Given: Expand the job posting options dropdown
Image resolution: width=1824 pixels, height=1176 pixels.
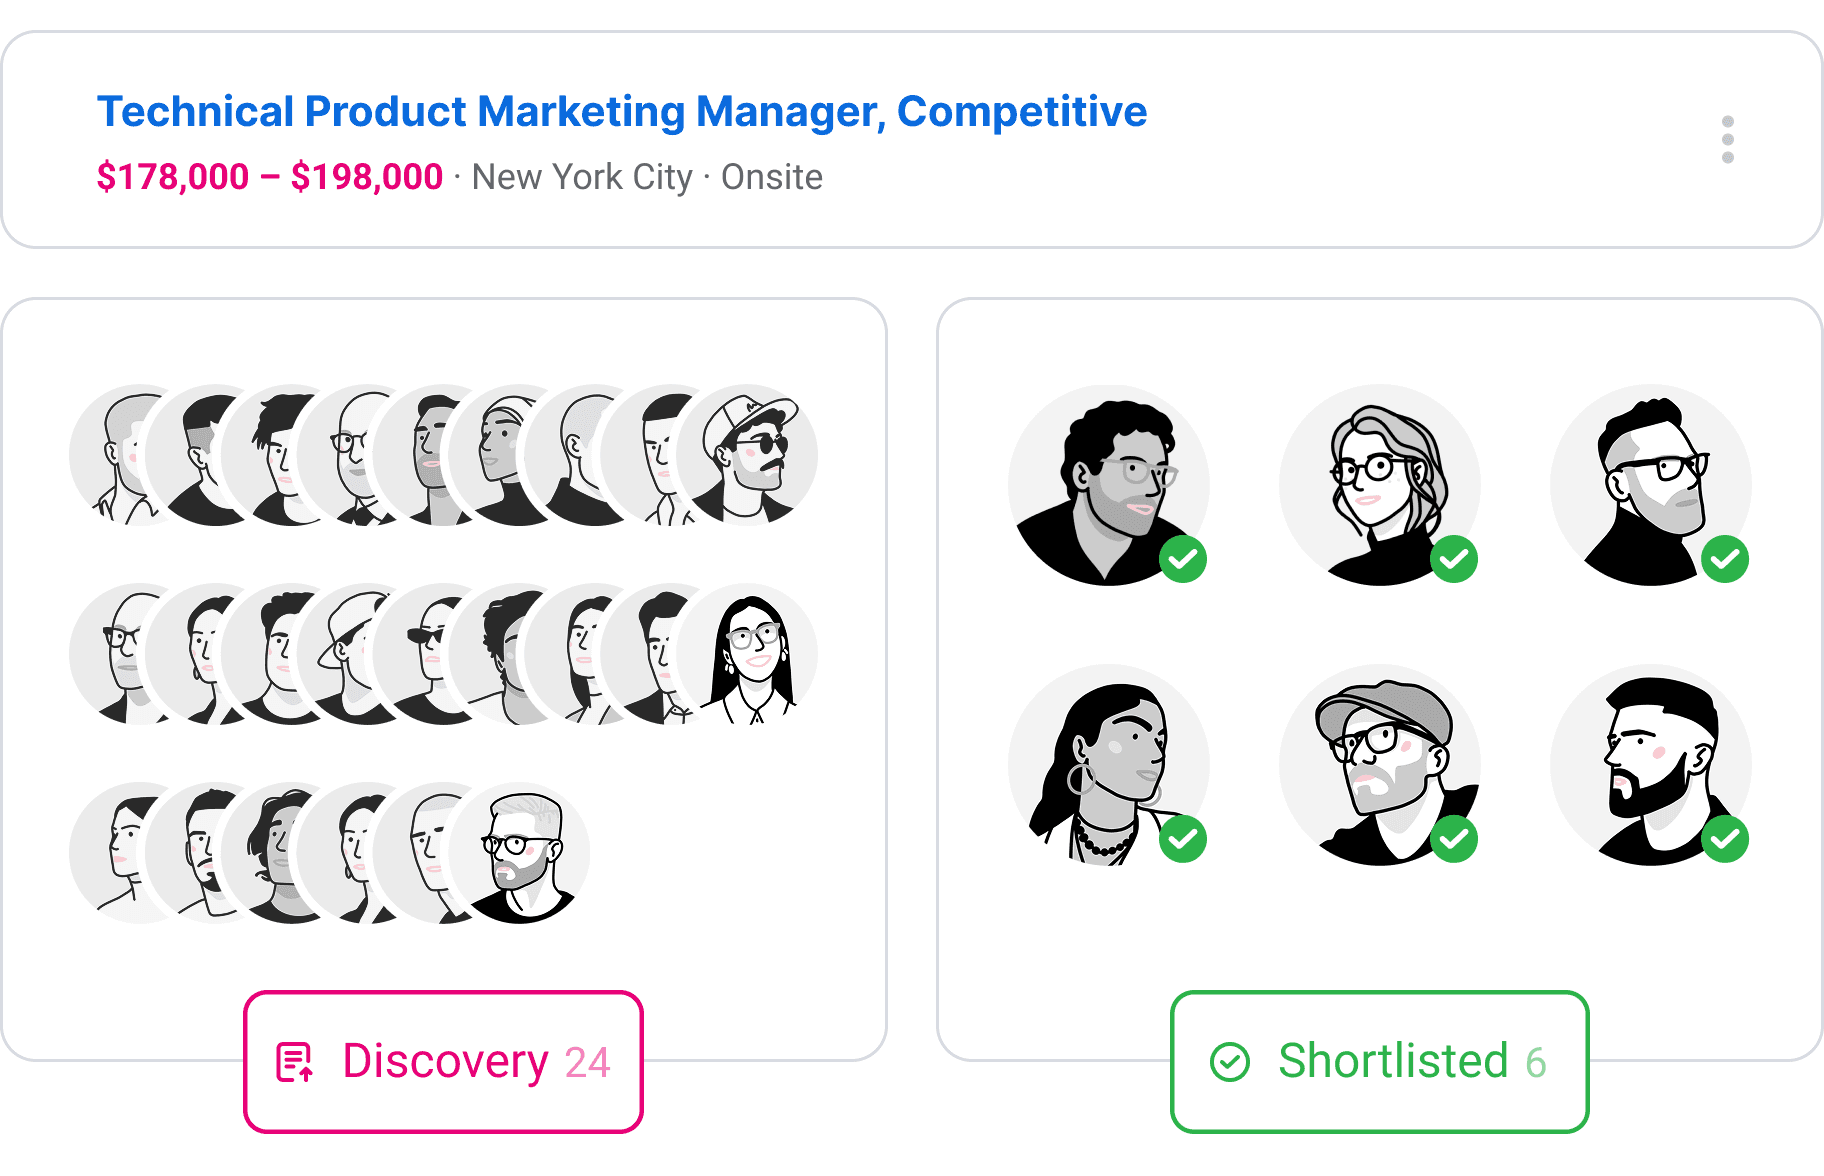Looking at the screenshot, I should click(1729, 139).
